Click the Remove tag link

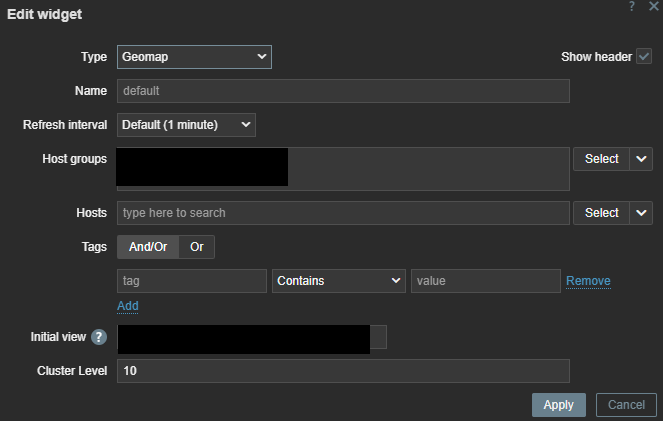tap(588, 281)
